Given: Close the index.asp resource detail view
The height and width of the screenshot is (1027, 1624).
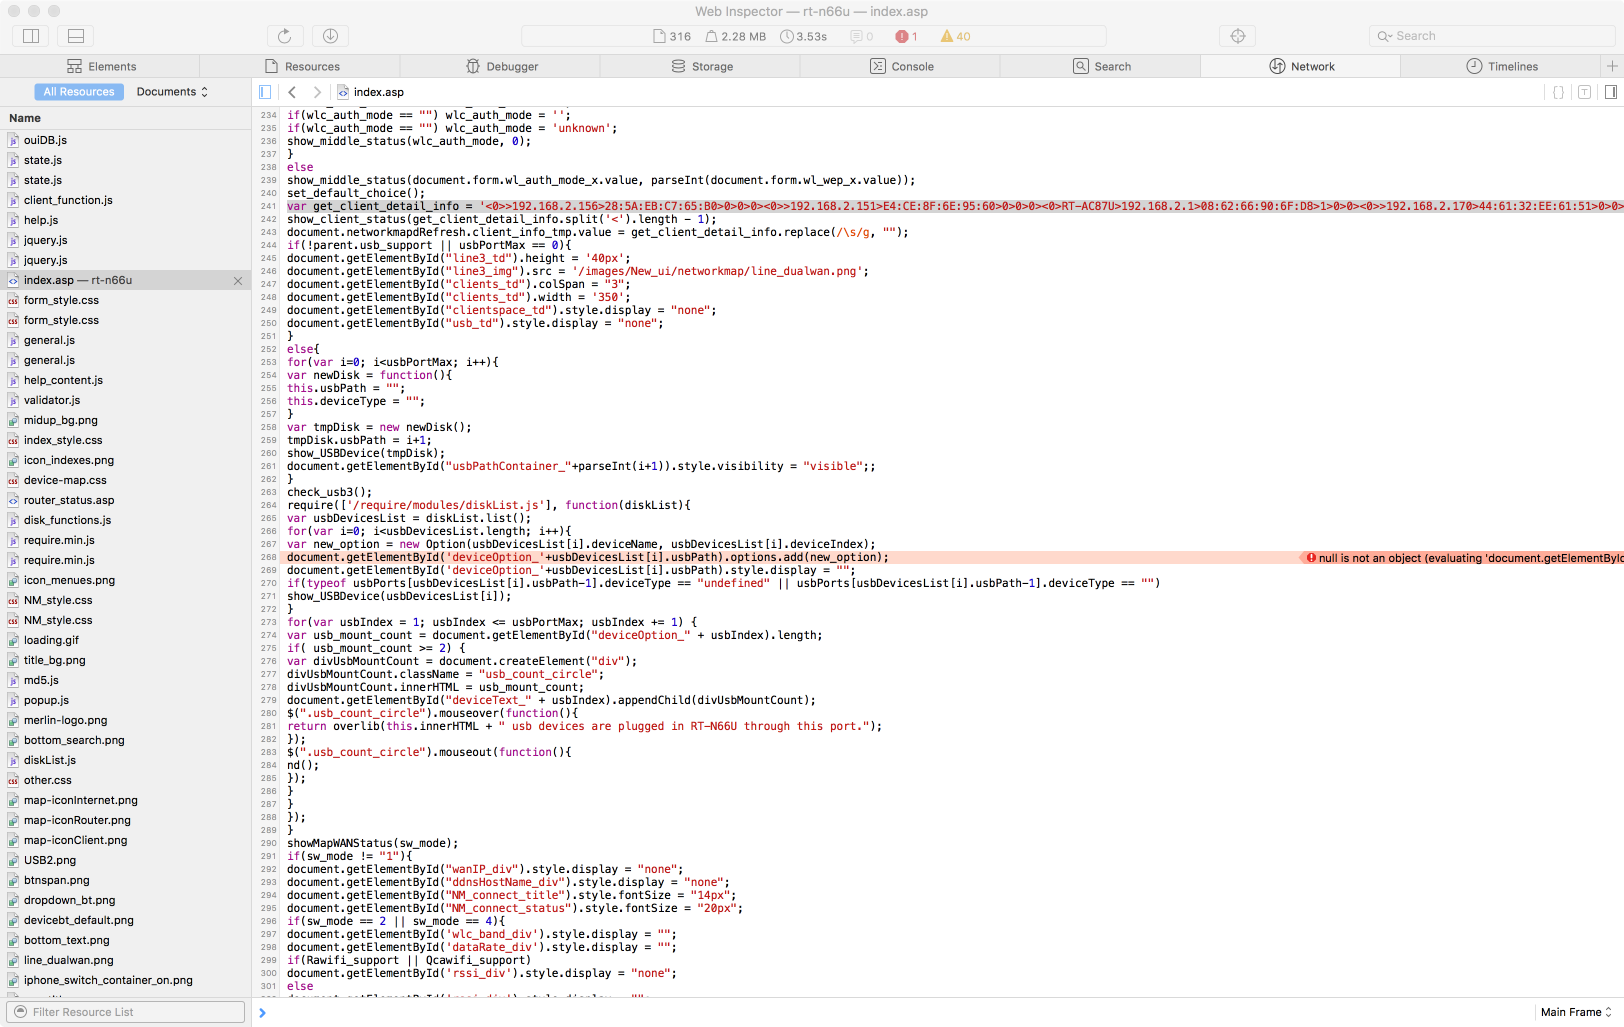Looking at the screenshot, I should pos(238,281).
